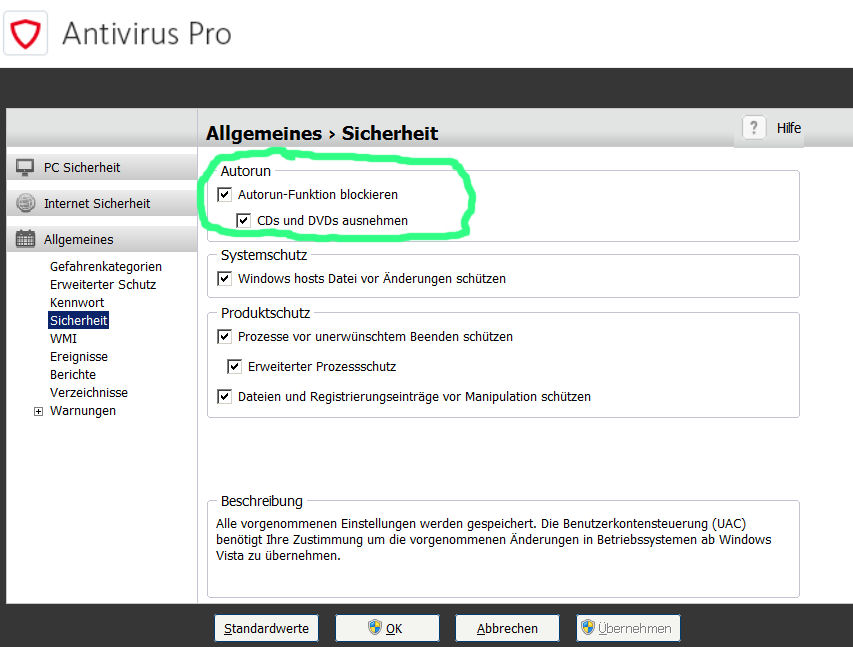Confirm settings with OK button
This screenshot has width=853, height=647.
click(x=387, y=628)
